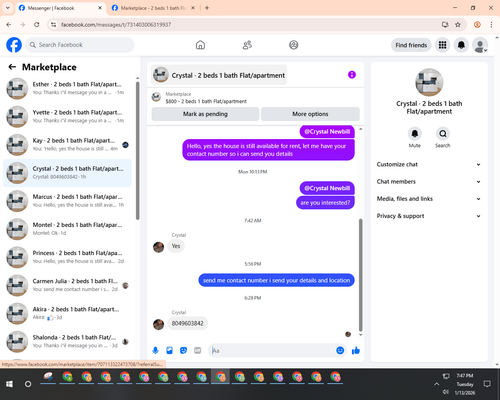Open conversation information purple icon
Screen dimensions: 500x400
[x=352, y=75]
